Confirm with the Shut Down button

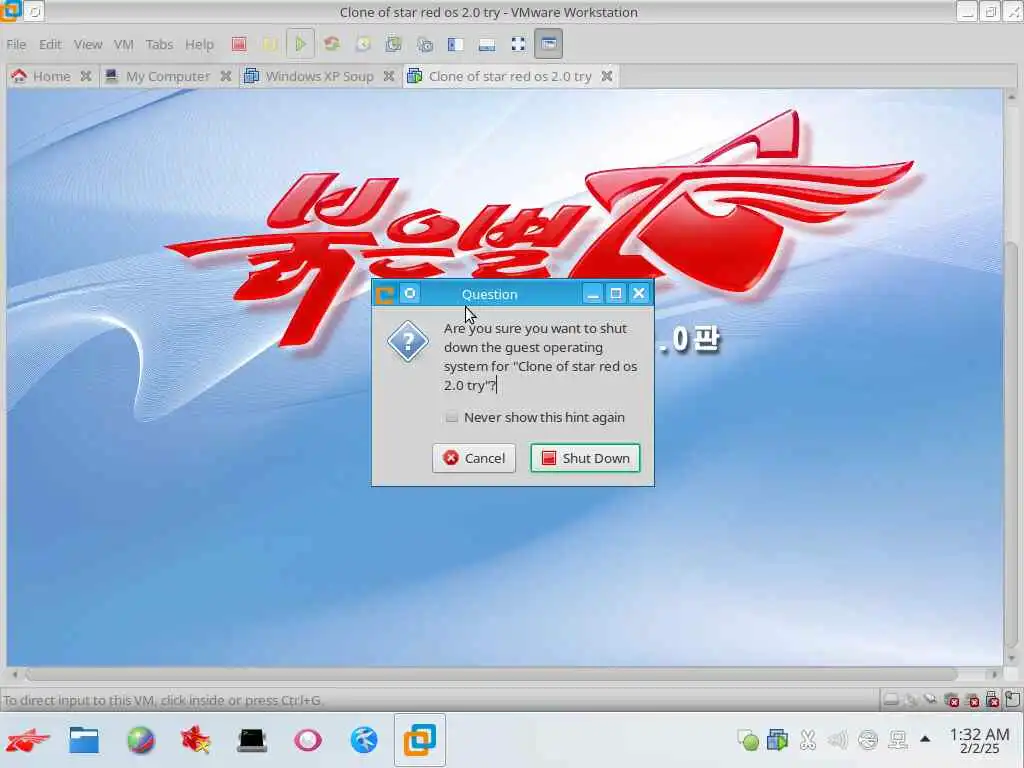585,458
